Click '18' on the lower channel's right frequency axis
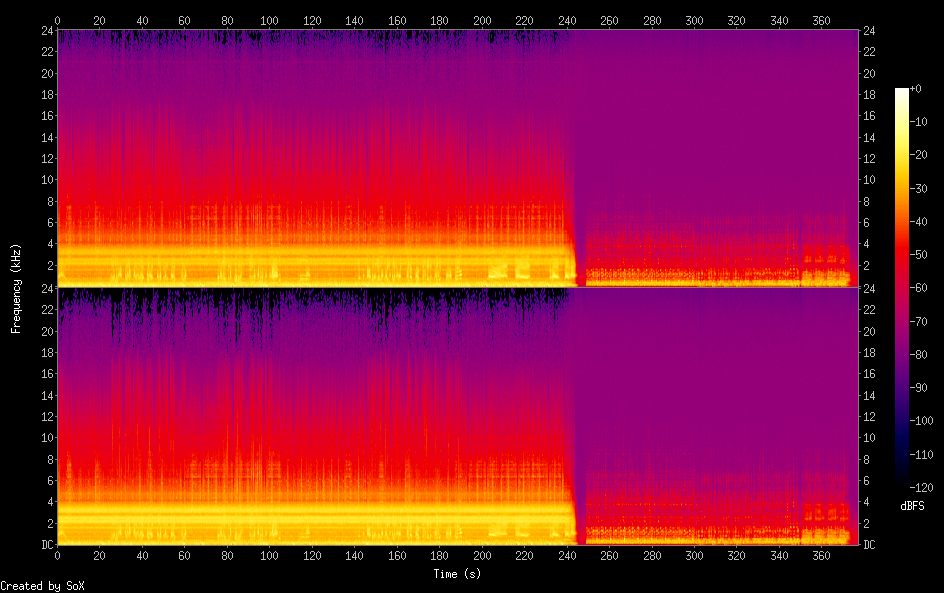The height and width of the screenshot is (593, 944). 869,353
